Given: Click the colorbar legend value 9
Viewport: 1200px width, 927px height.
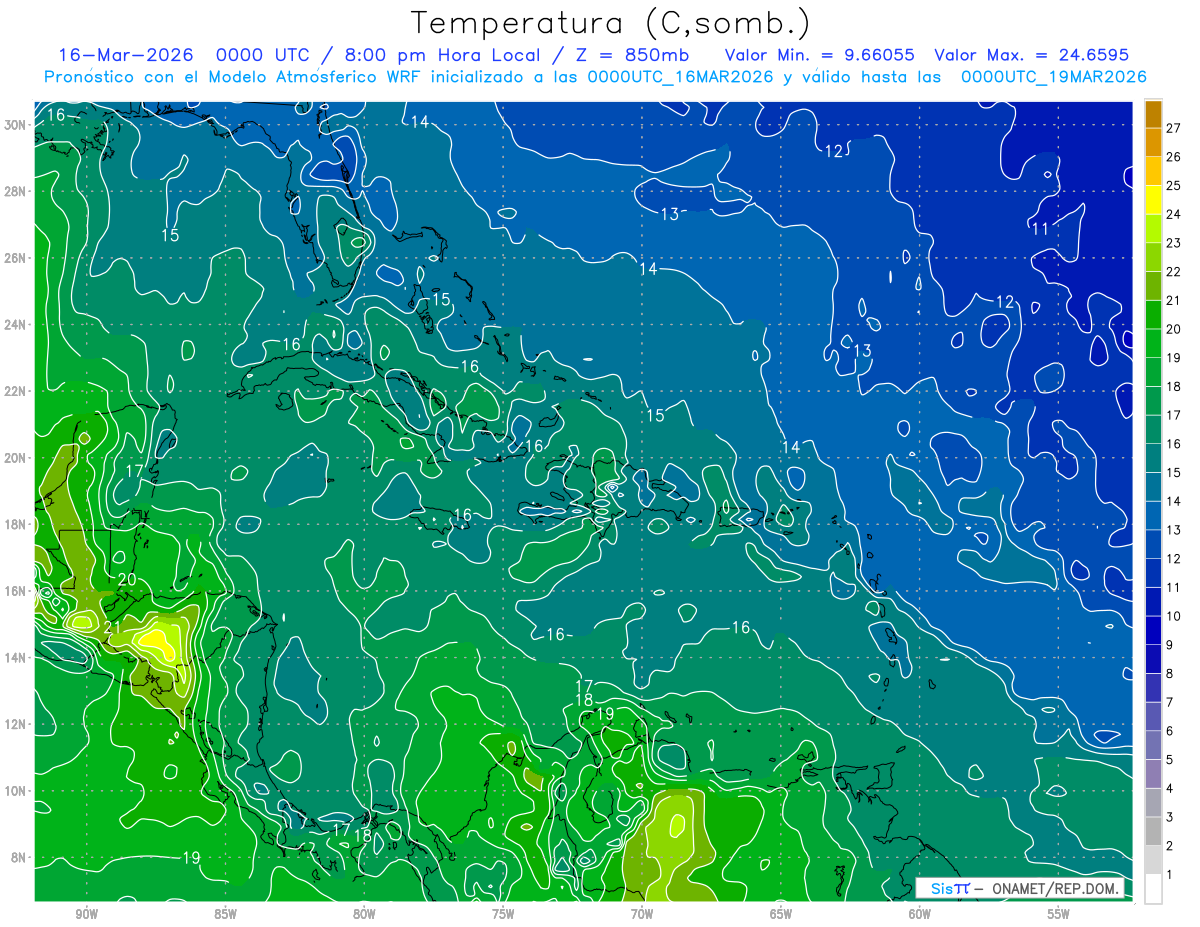Looking at the screenshot, I should (x=1170, y=645).
